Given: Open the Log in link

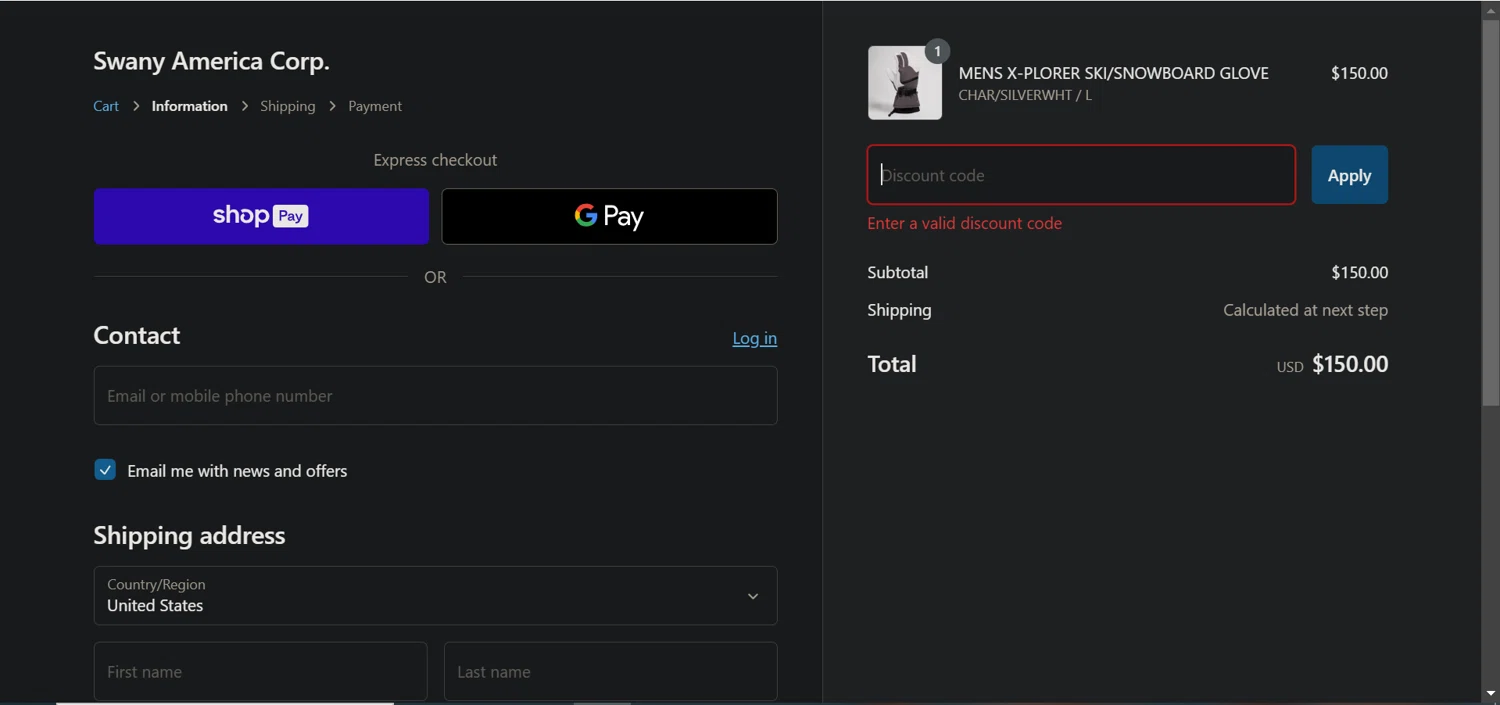Looking at the screenshot, I should (754, 338).
